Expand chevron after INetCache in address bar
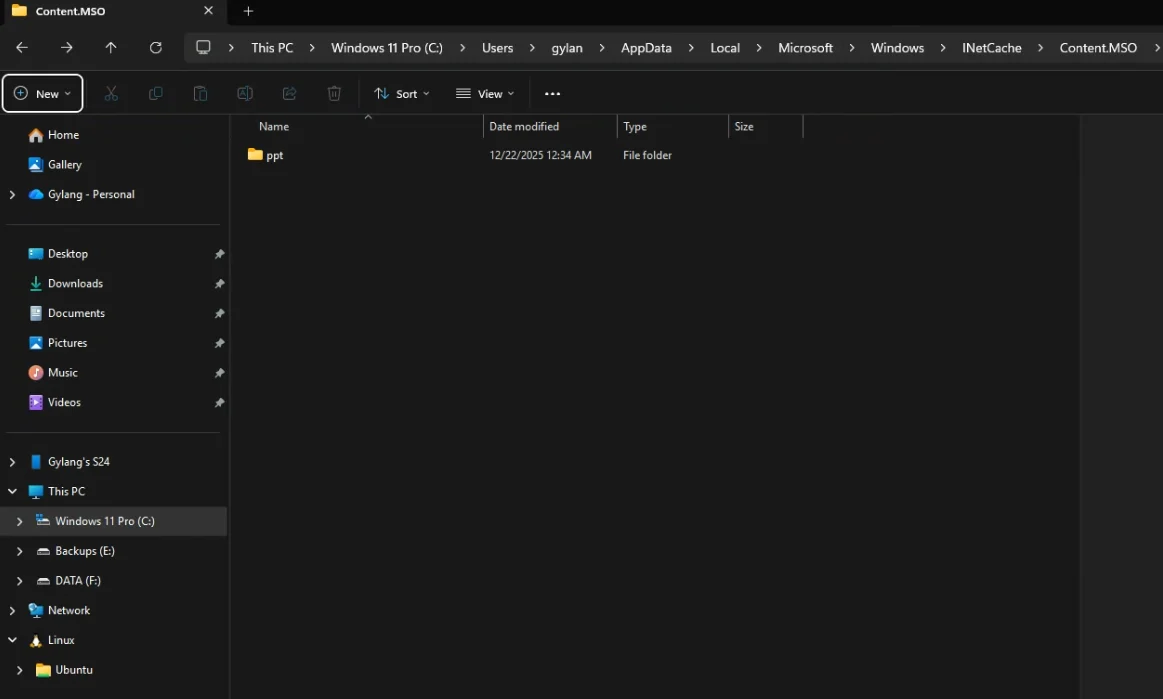 click(x=1040, y=47)
